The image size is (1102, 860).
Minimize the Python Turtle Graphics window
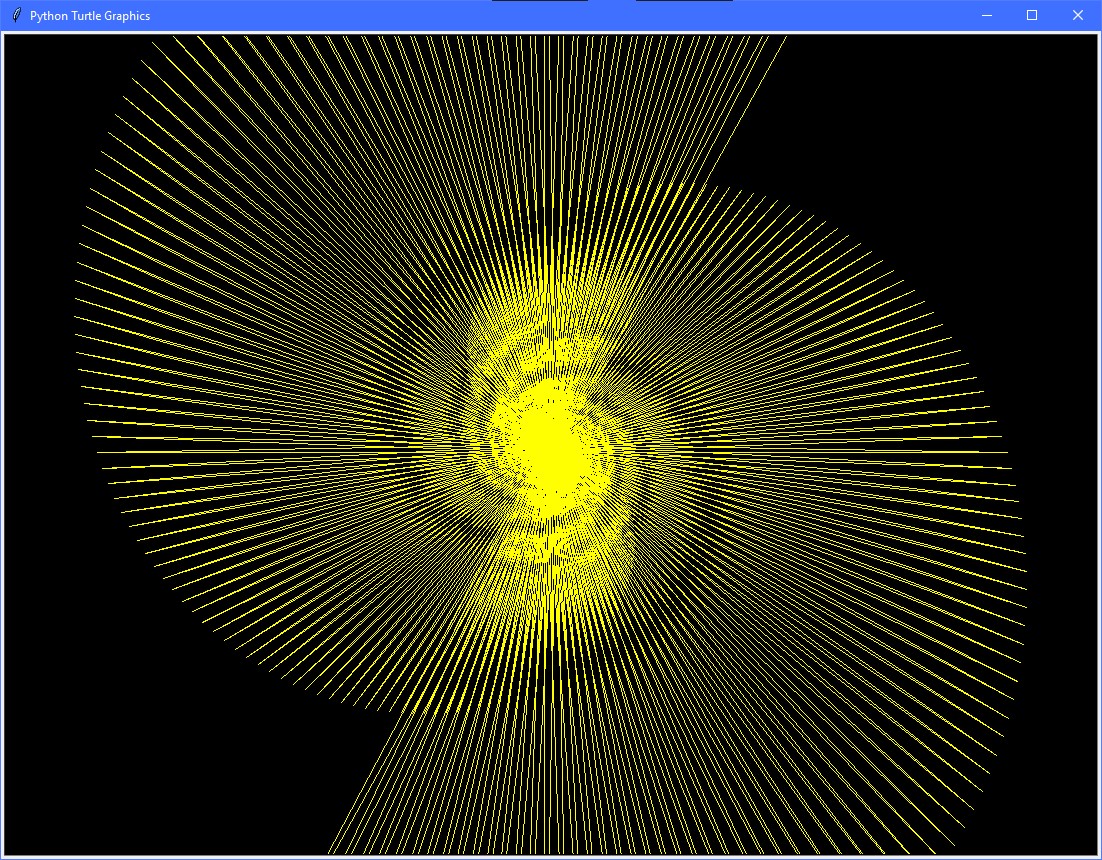(987, 15)
